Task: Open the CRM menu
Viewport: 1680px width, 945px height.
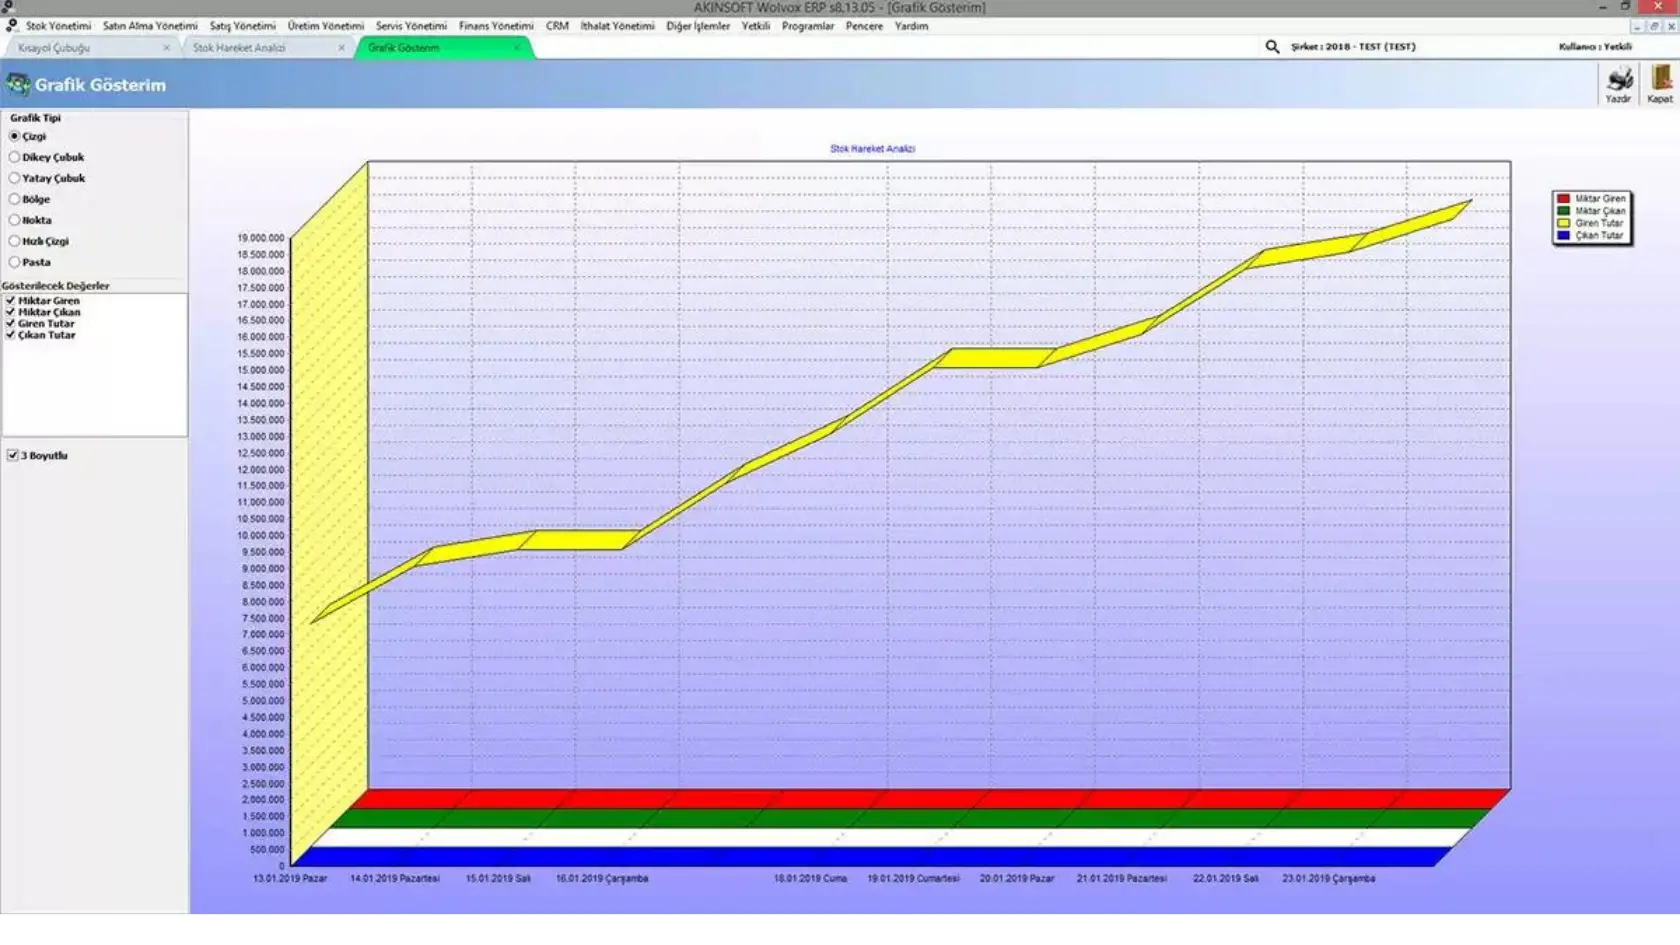Action: click(x=557, y=26)
